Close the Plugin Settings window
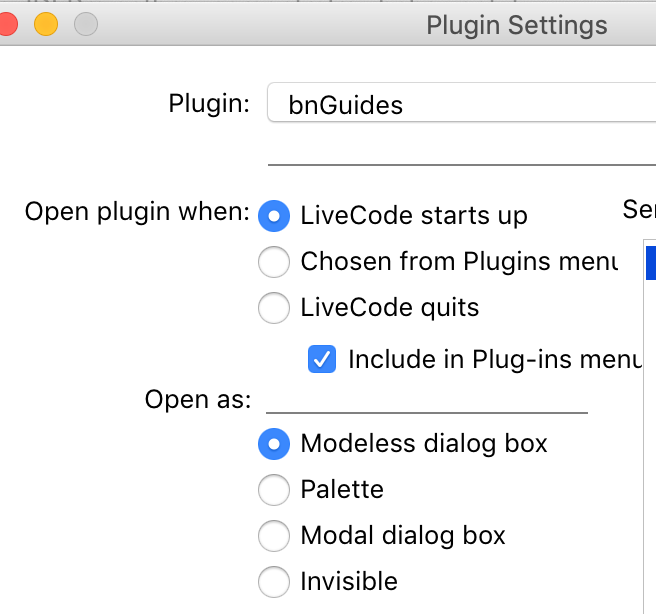The image size is (656, 614). (6, 24)
